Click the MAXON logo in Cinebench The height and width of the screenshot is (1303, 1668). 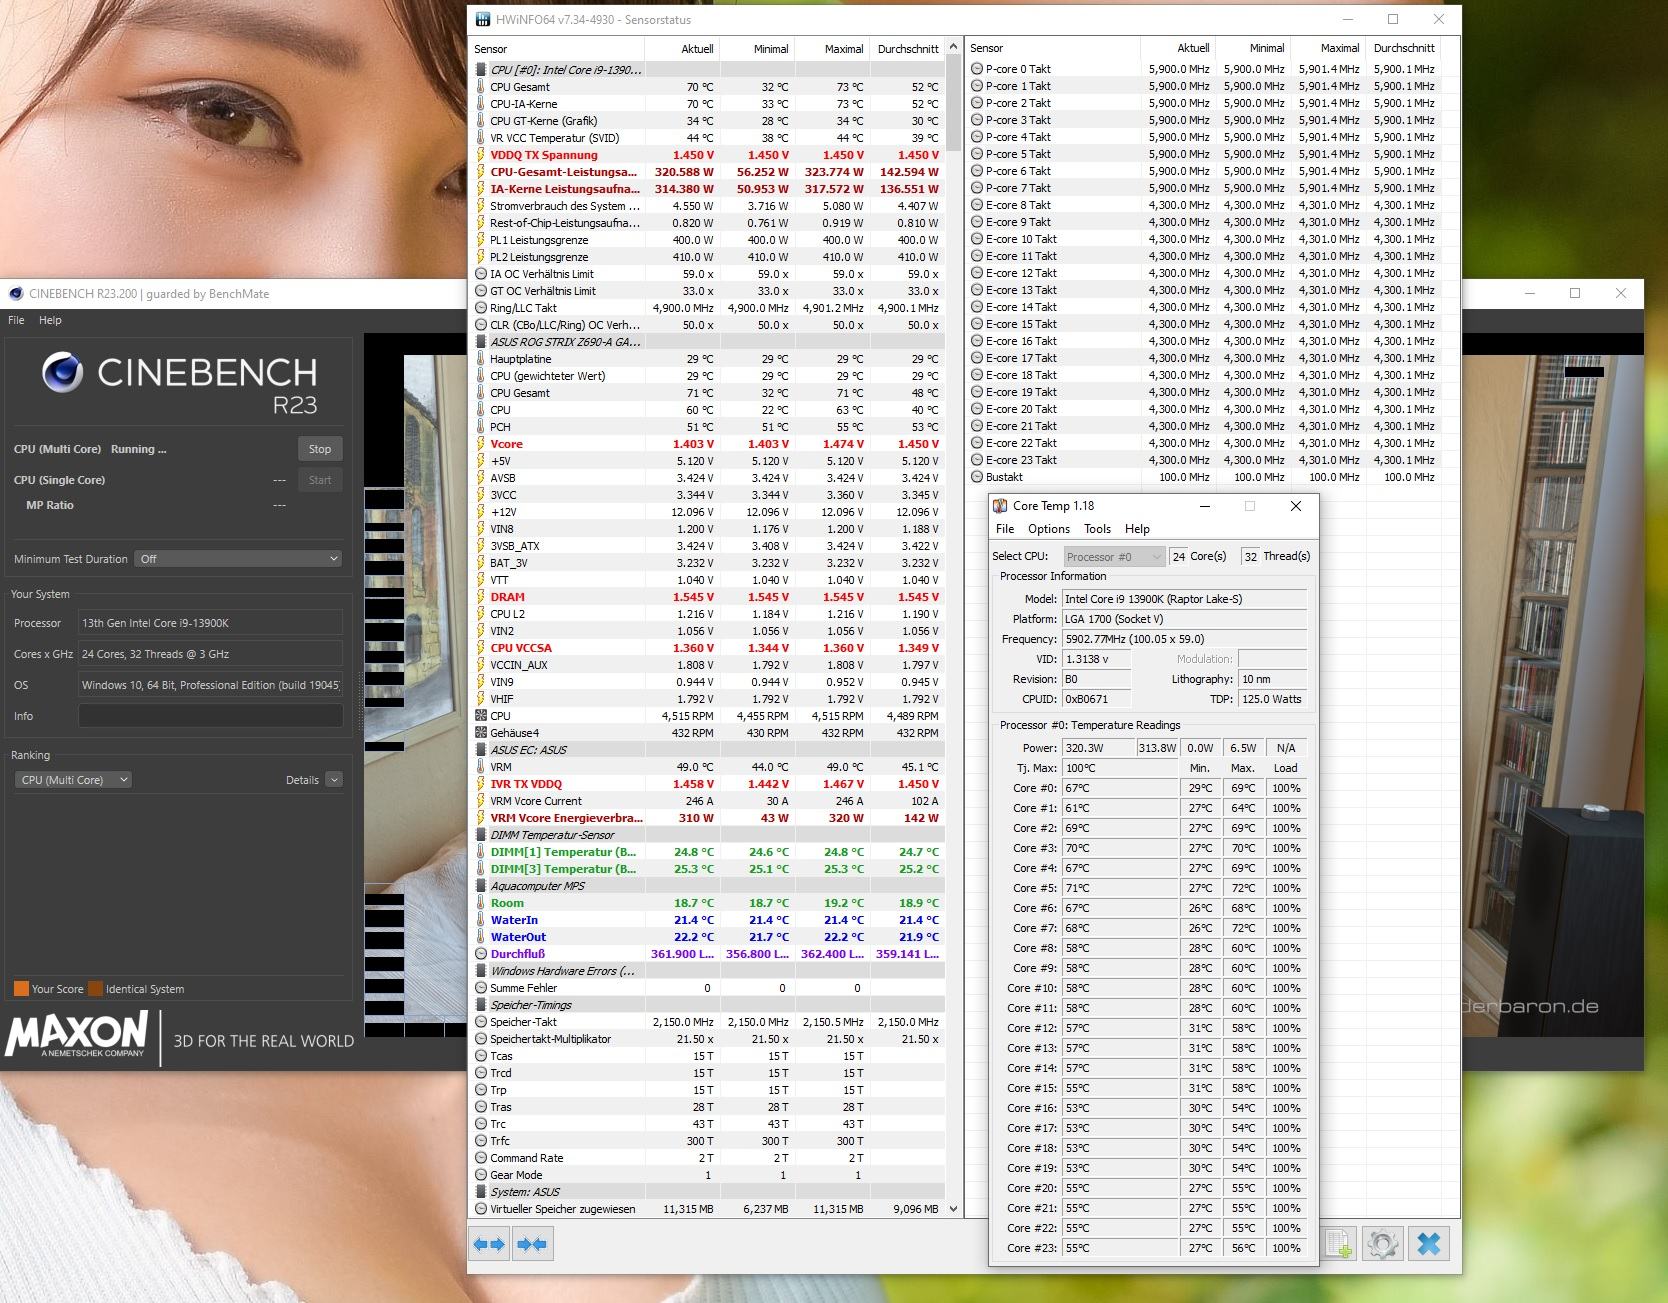77,1035
